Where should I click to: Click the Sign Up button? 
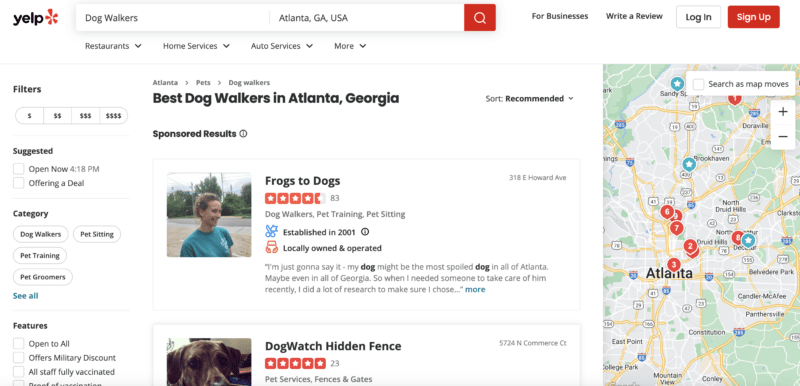(x=753, y=17)
